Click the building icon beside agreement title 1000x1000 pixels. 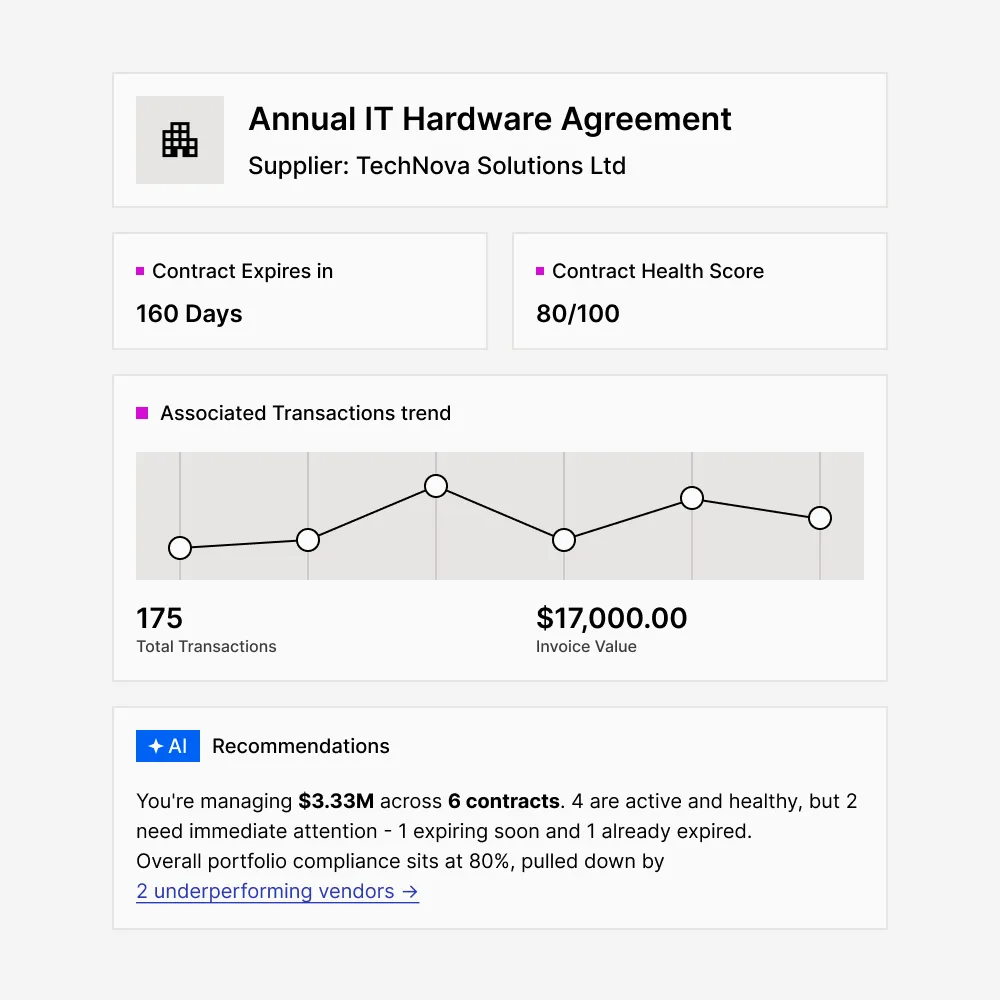pyautogui.click(x=180, y=140)
